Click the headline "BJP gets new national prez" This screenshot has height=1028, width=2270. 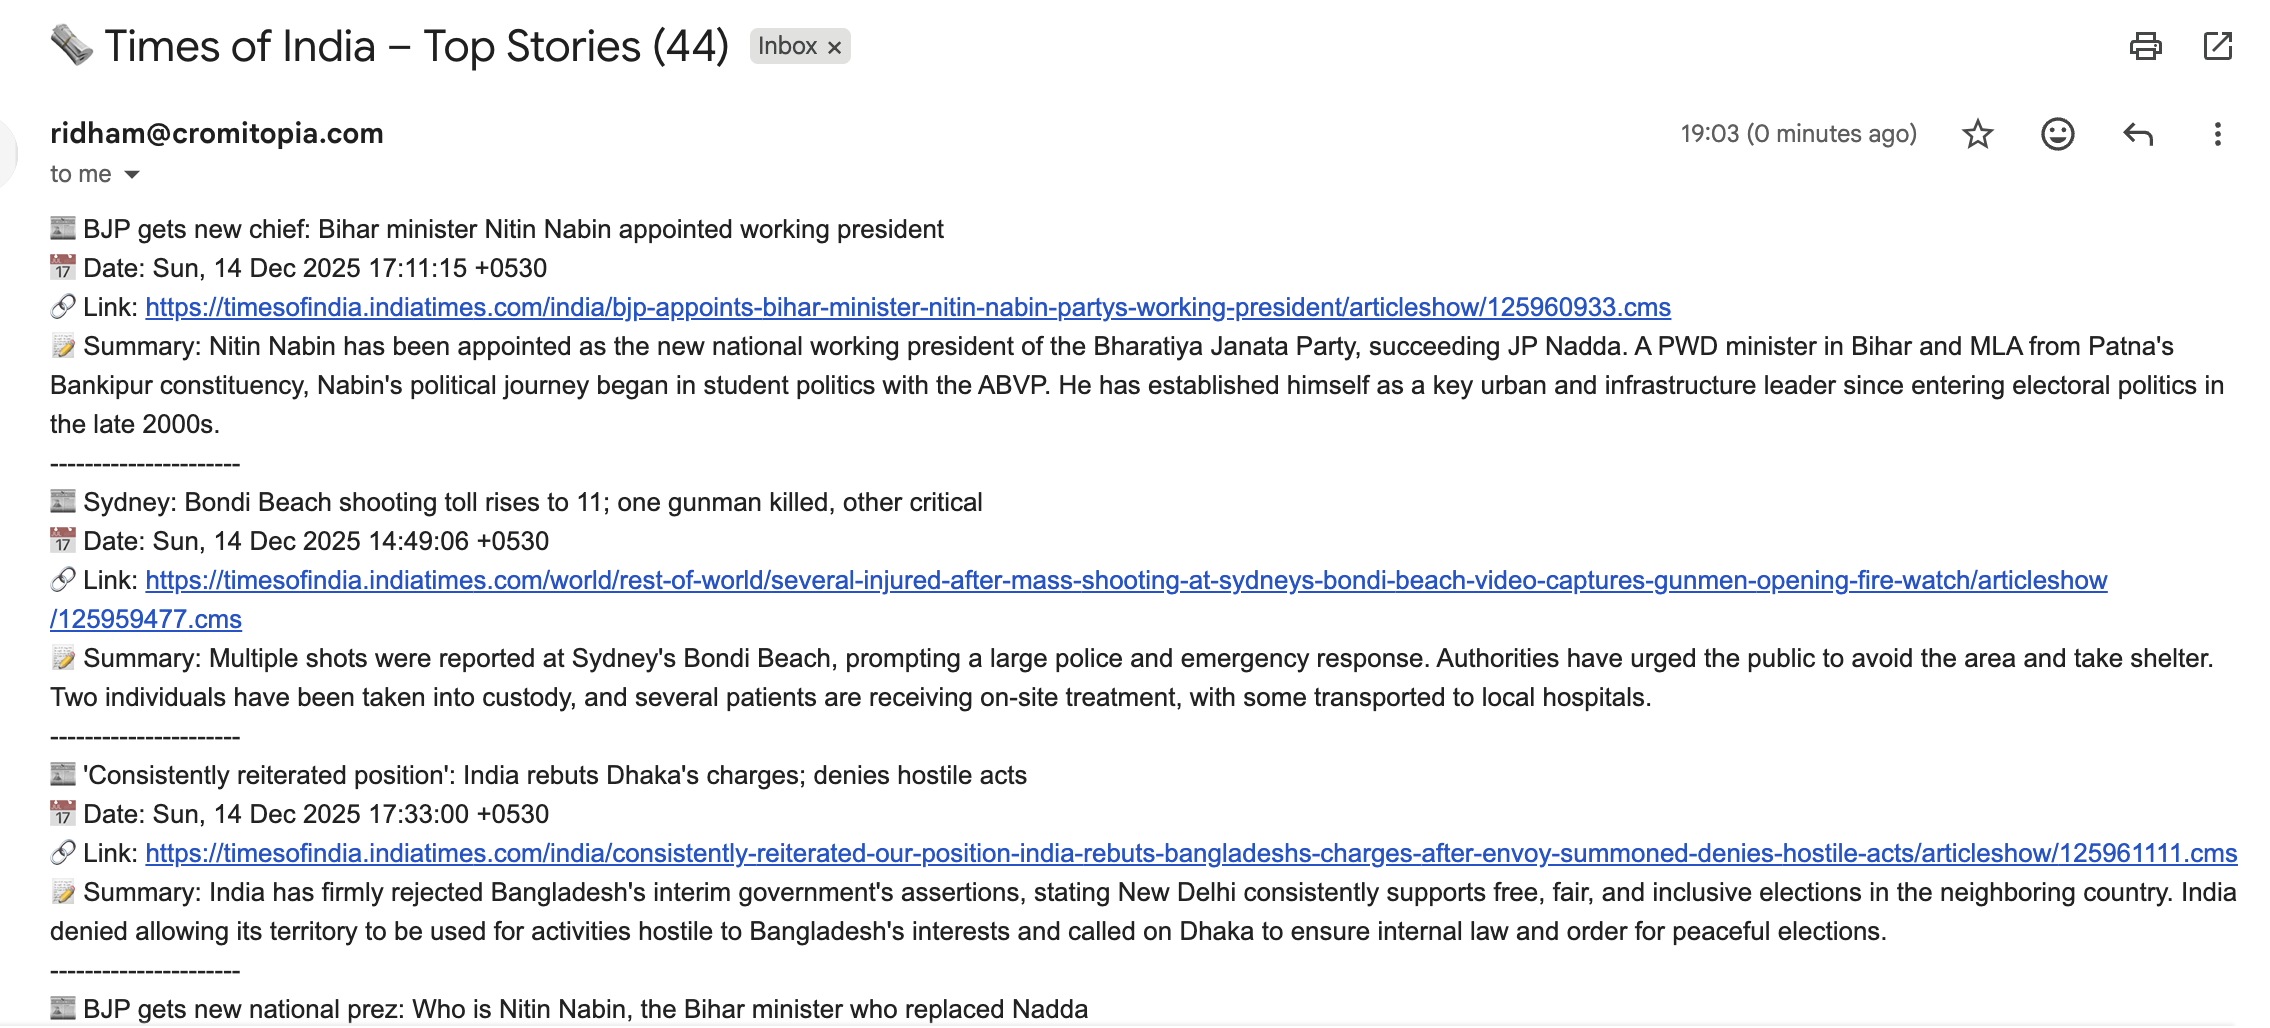(x=585, y=1008)
